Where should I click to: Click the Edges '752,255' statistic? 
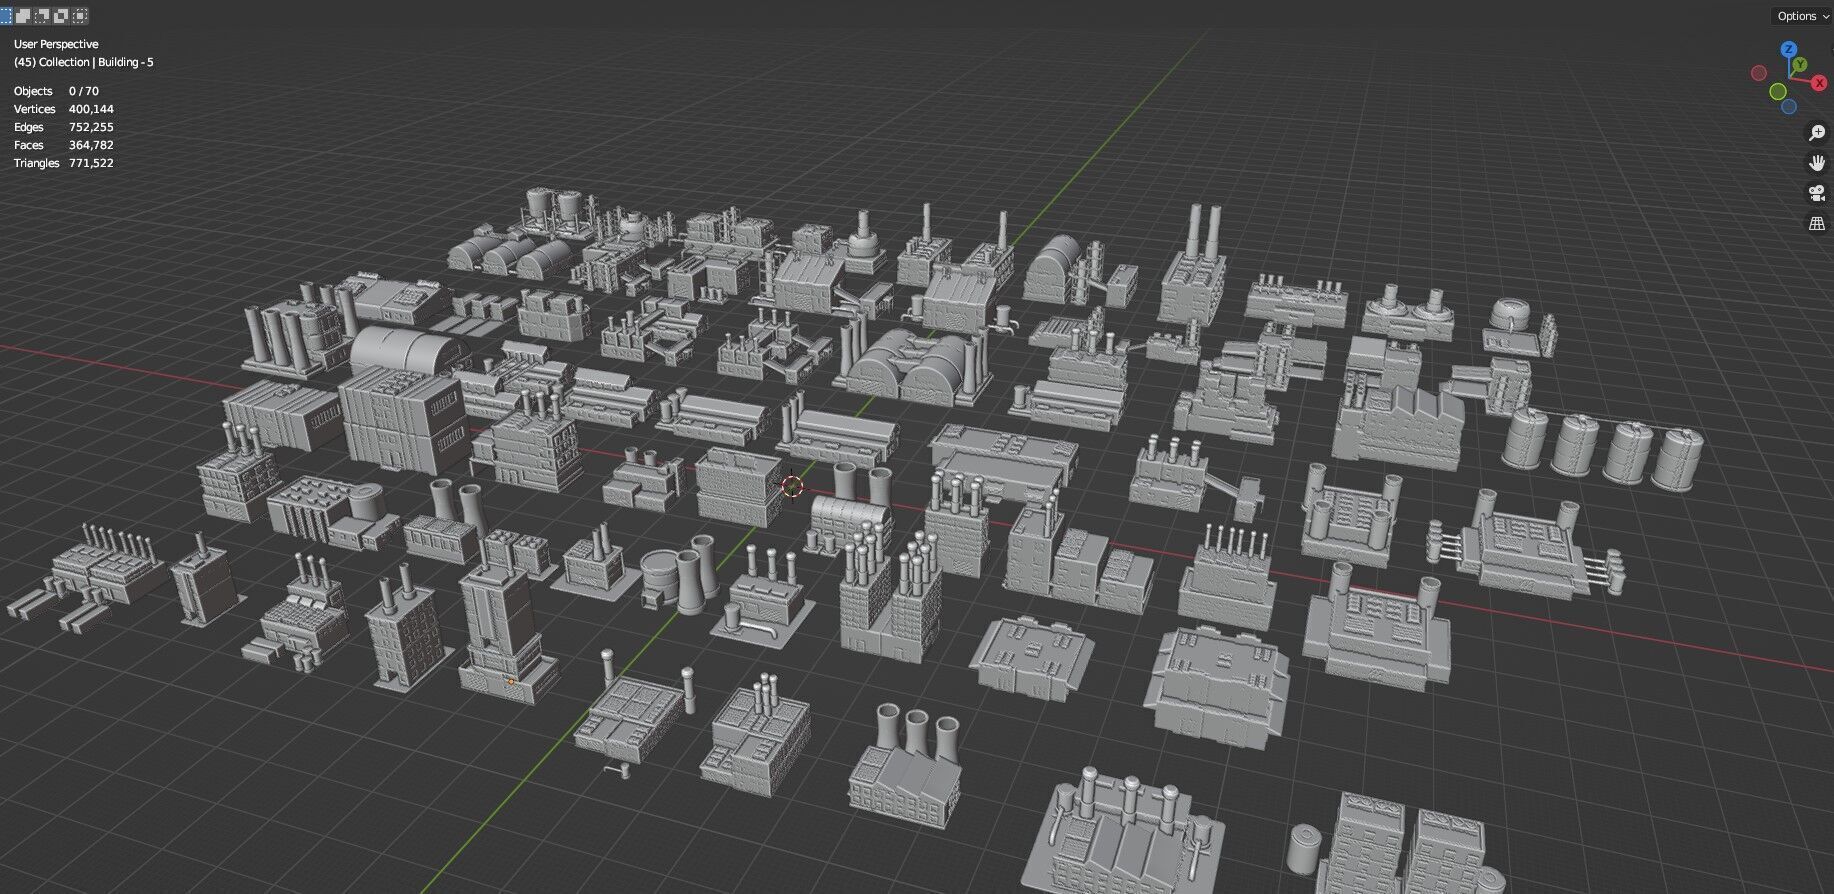click(91, 127)
